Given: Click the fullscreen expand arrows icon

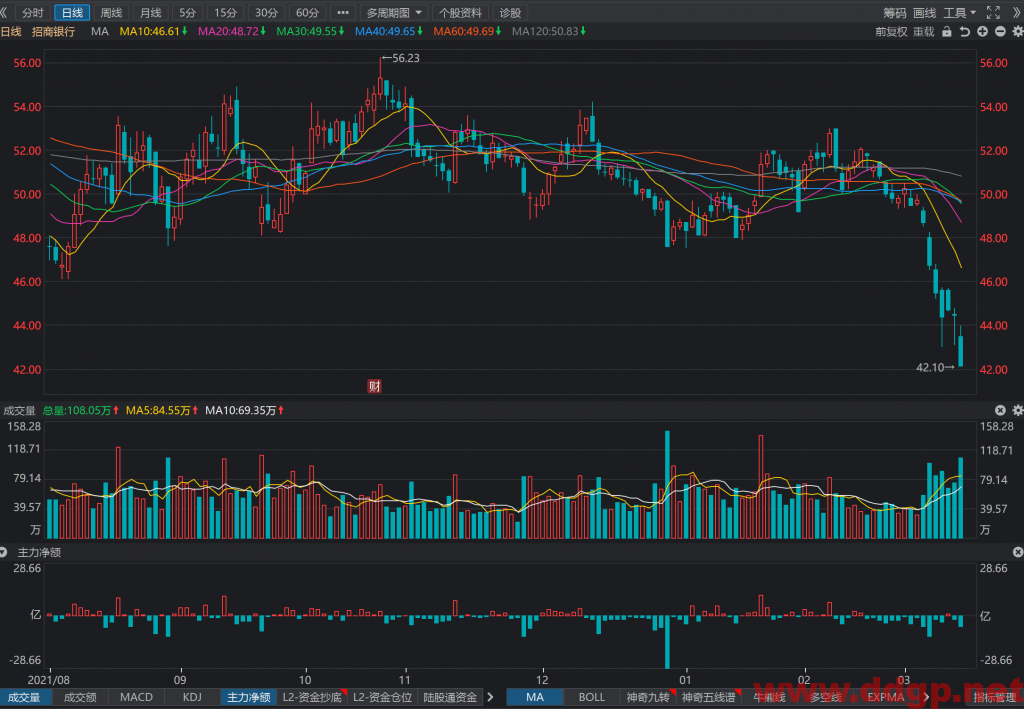Looking at the screenshot, I should coord(993,12).
